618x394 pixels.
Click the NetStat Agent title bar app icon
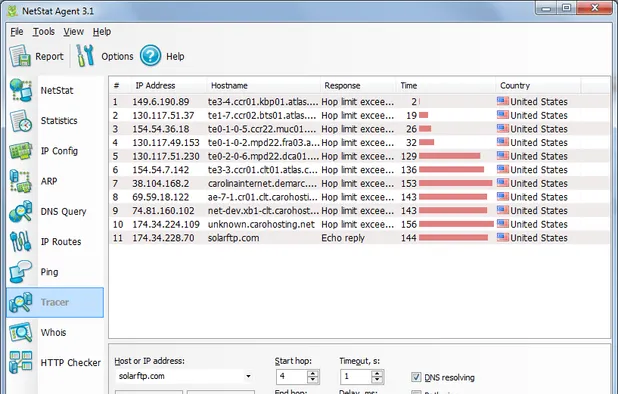click(13, 11)
